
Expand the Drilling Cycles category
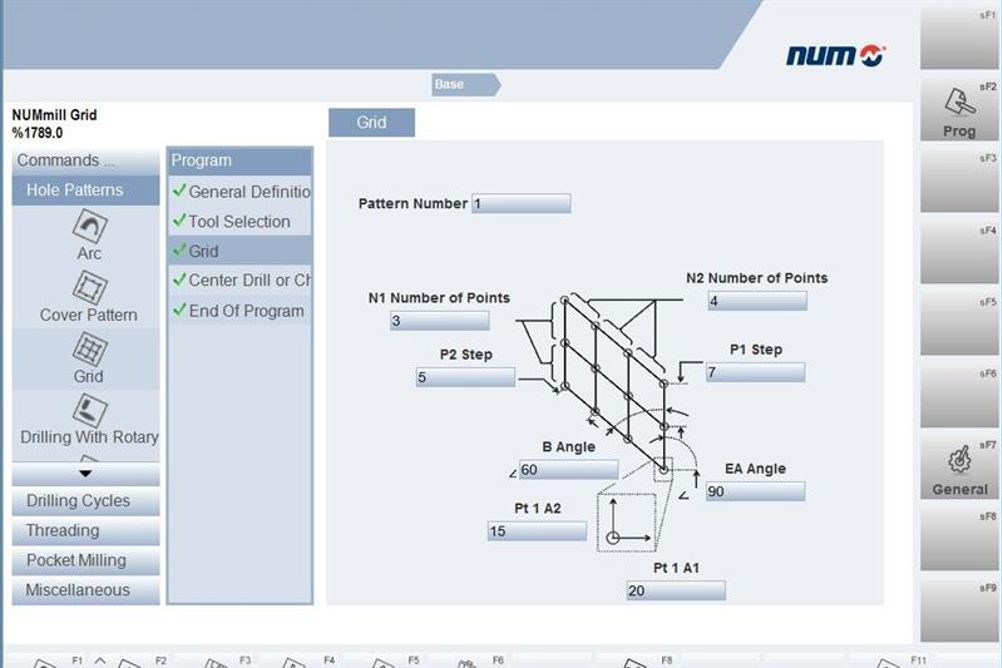(86, 501)
